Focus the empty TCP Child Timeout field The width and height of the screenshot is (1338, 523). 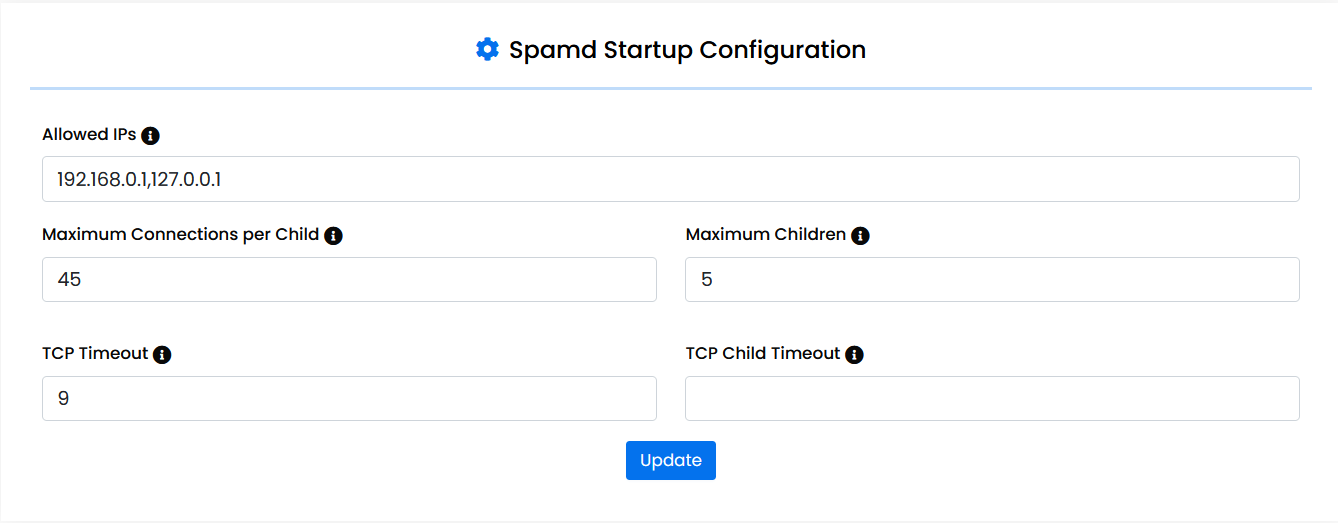tap(991, 398)
